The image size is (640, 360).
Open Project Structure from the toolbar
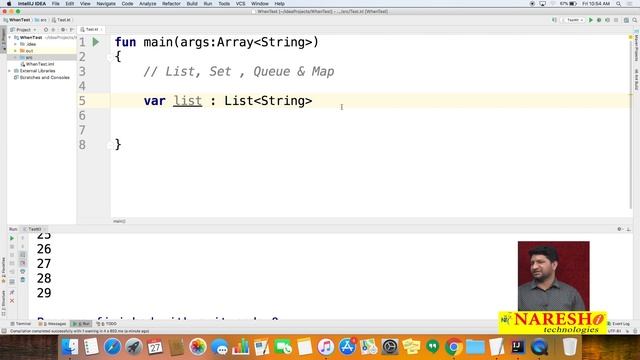pyautogui.click(x=626, y=20)
